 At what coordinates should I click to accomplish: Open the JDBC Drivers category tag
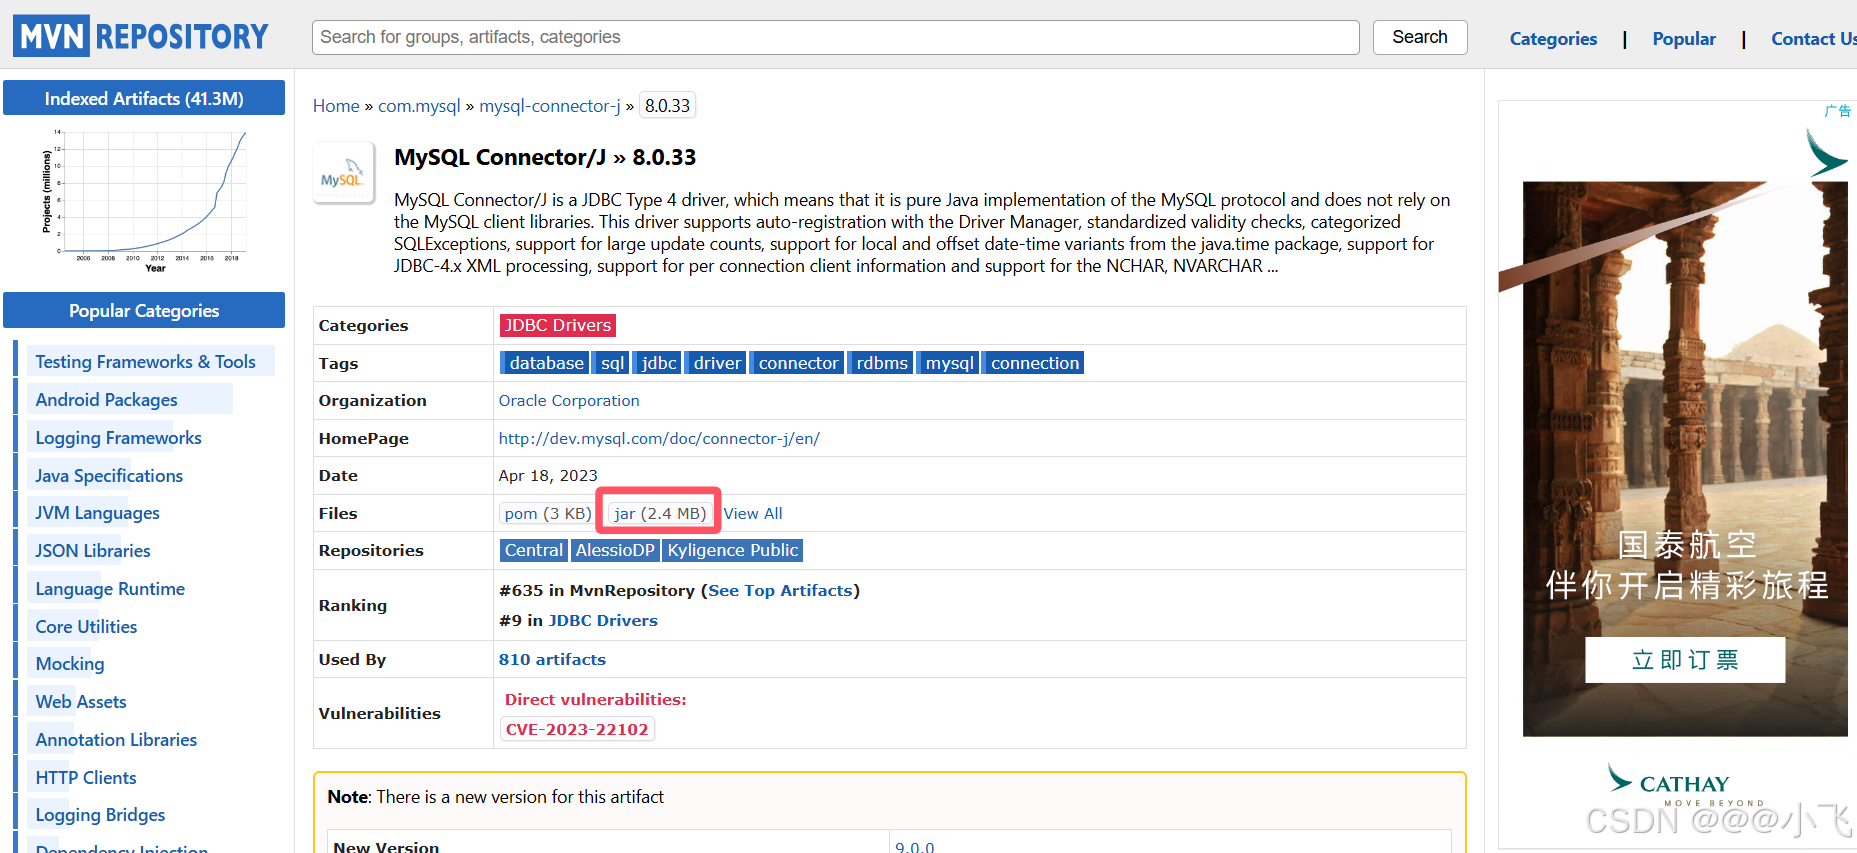click(557, 325)
